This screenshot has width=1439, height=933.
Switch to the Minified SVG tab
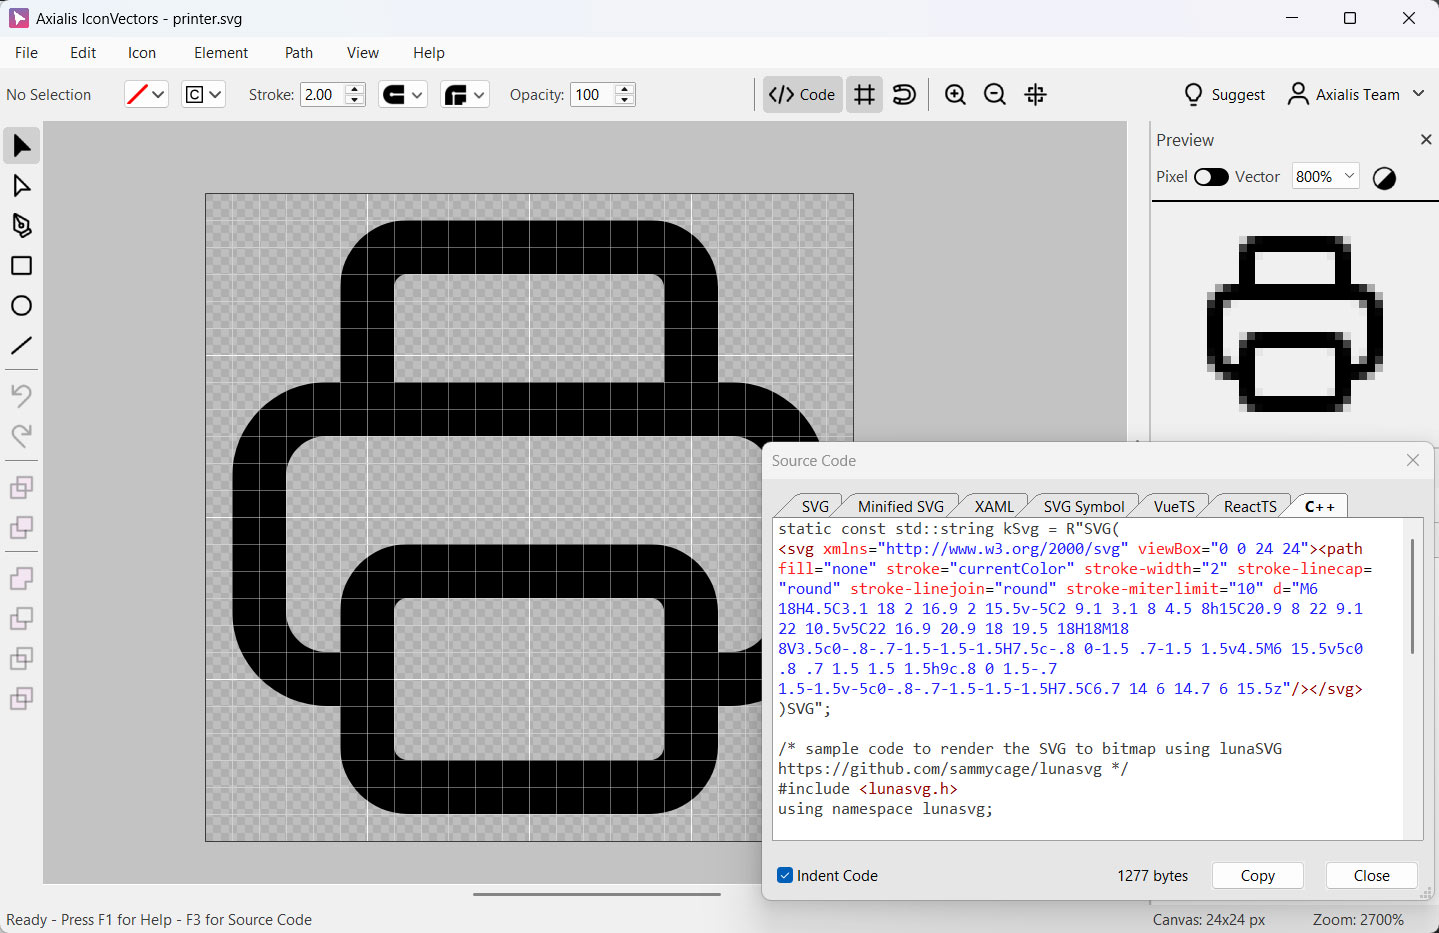click(900, 506)
